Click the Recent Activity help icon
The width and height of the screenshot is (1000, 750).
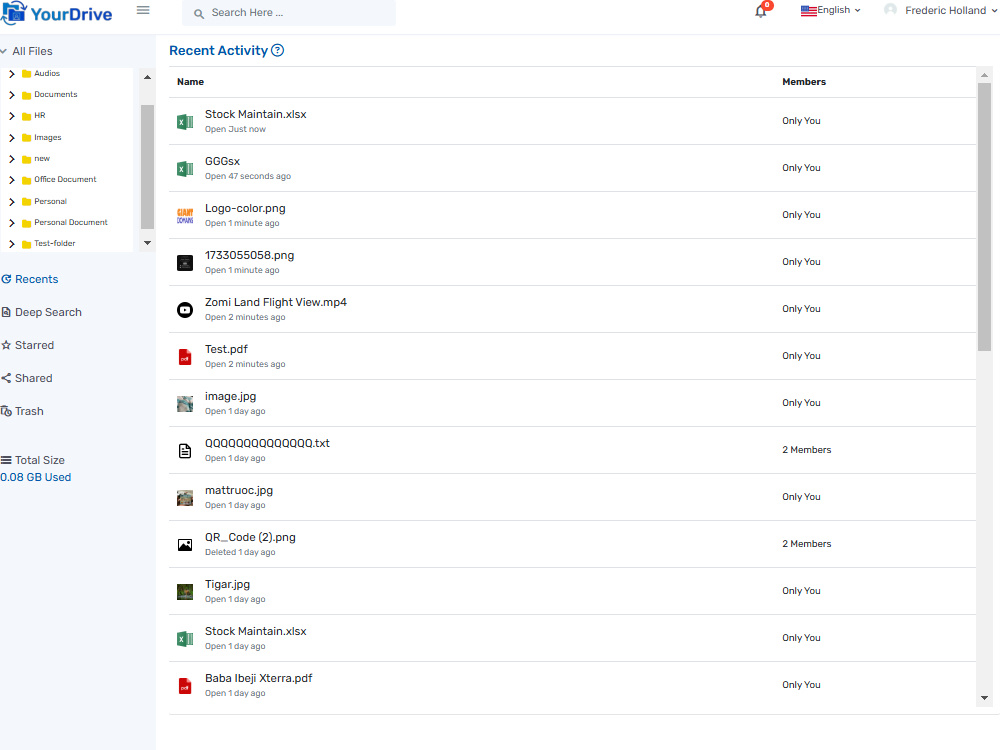(x=277, y=50)
